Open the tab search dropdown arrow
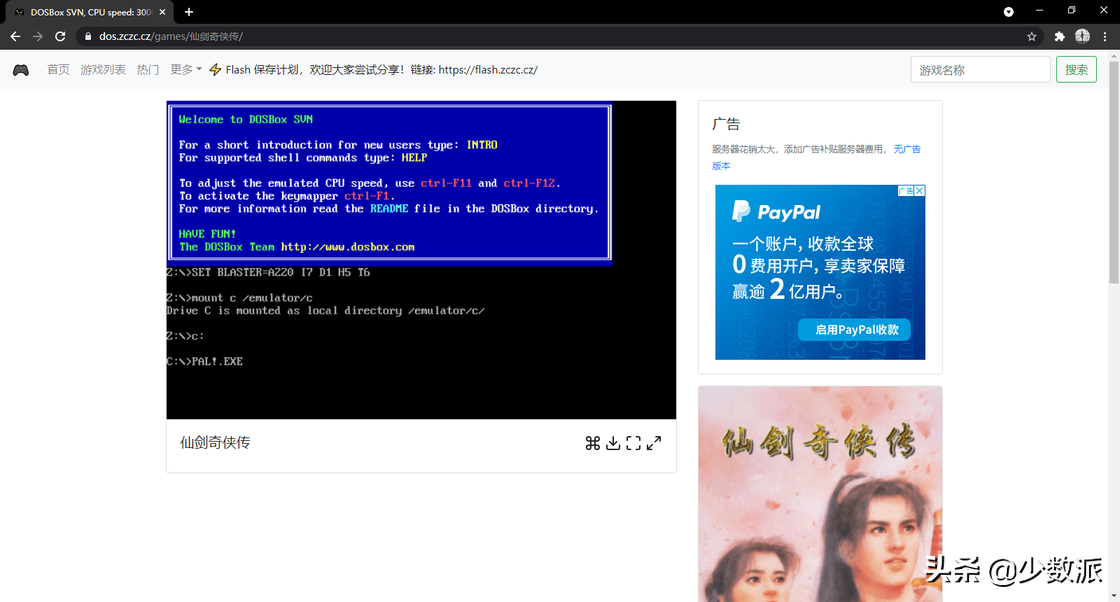This screenshot has height=602, width=1120. click(x=1009, y=11)
